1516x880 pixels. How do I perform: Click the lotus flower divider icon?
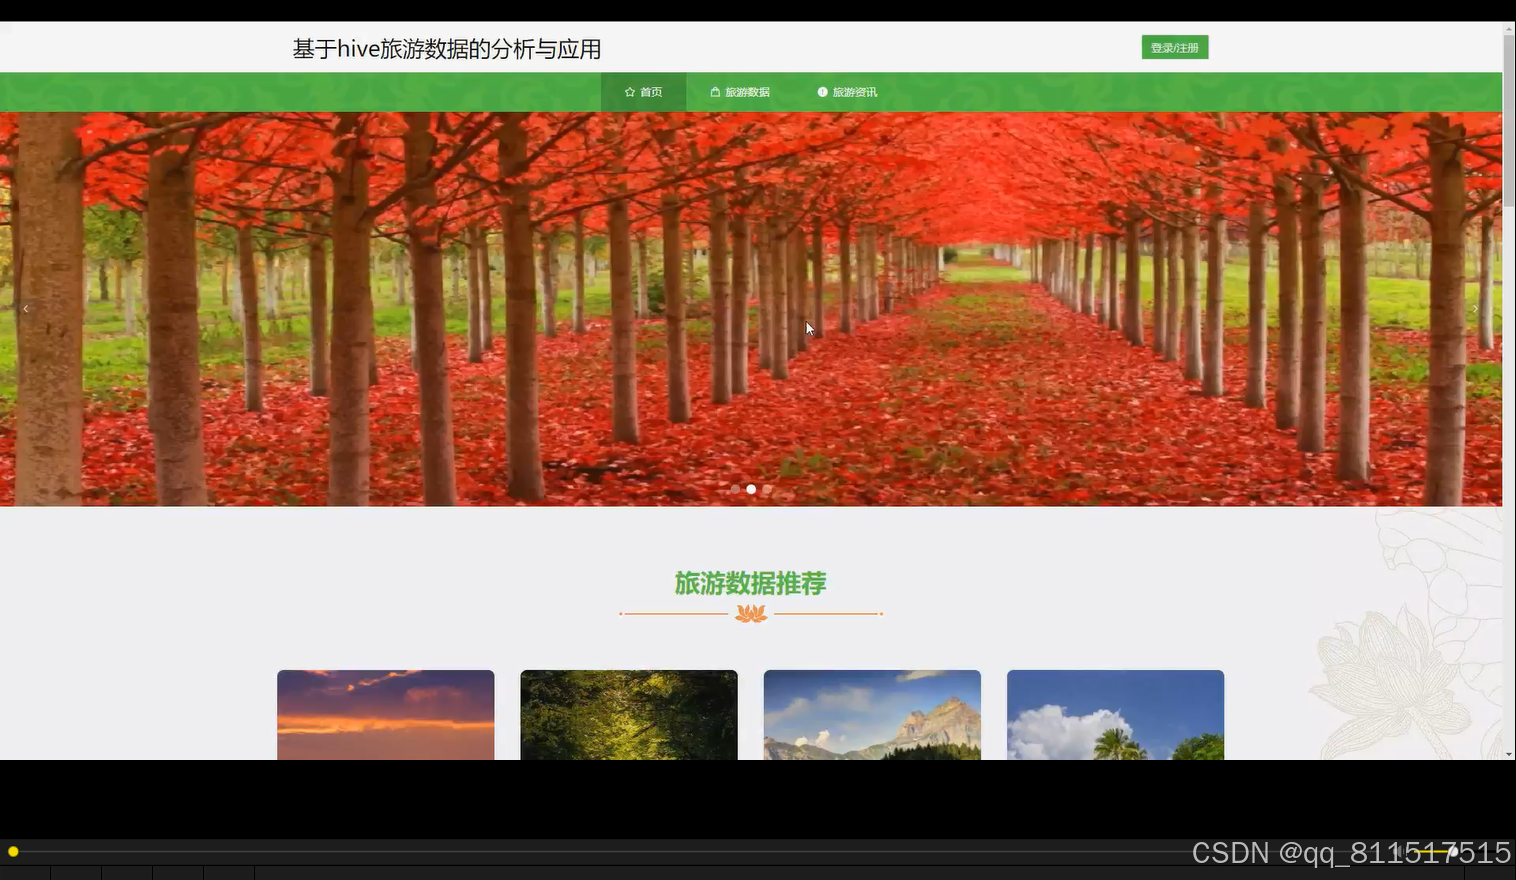(751, 613)
